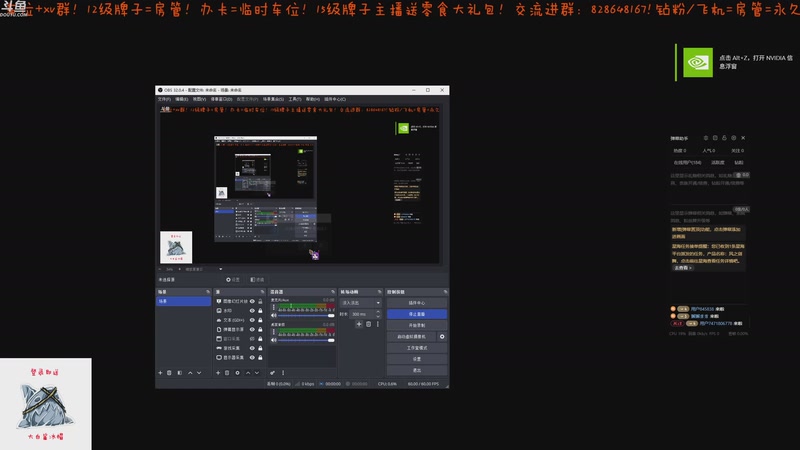The image size is (800, 450).
Task: Open 麦克风/Aux channel three-dot options
Action: pyautogui.click(x=273, y=308)
